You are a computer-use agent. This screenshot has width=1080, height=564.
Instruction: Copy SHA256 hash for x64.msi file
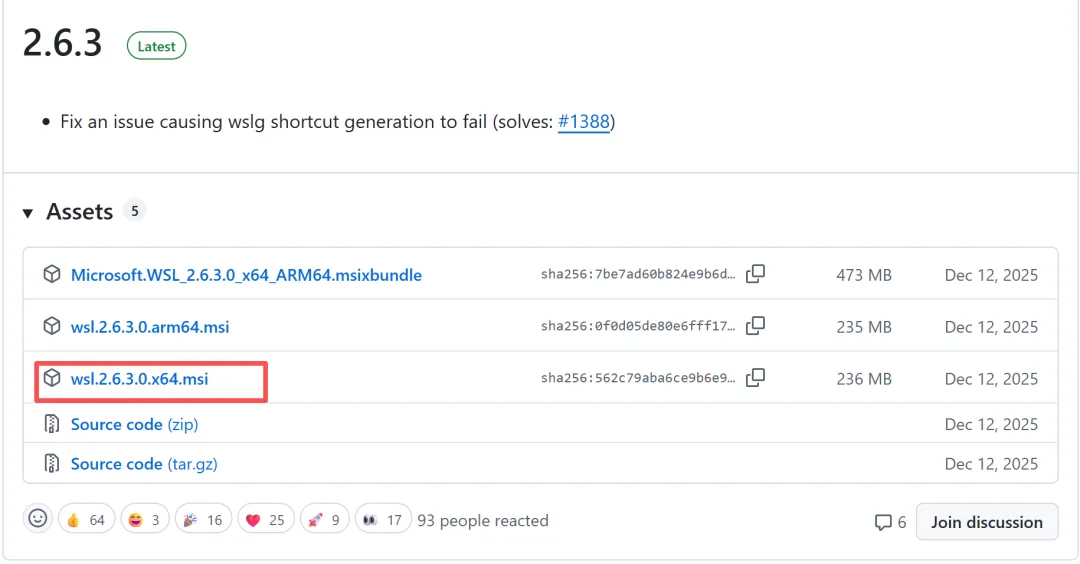point(756,378)
